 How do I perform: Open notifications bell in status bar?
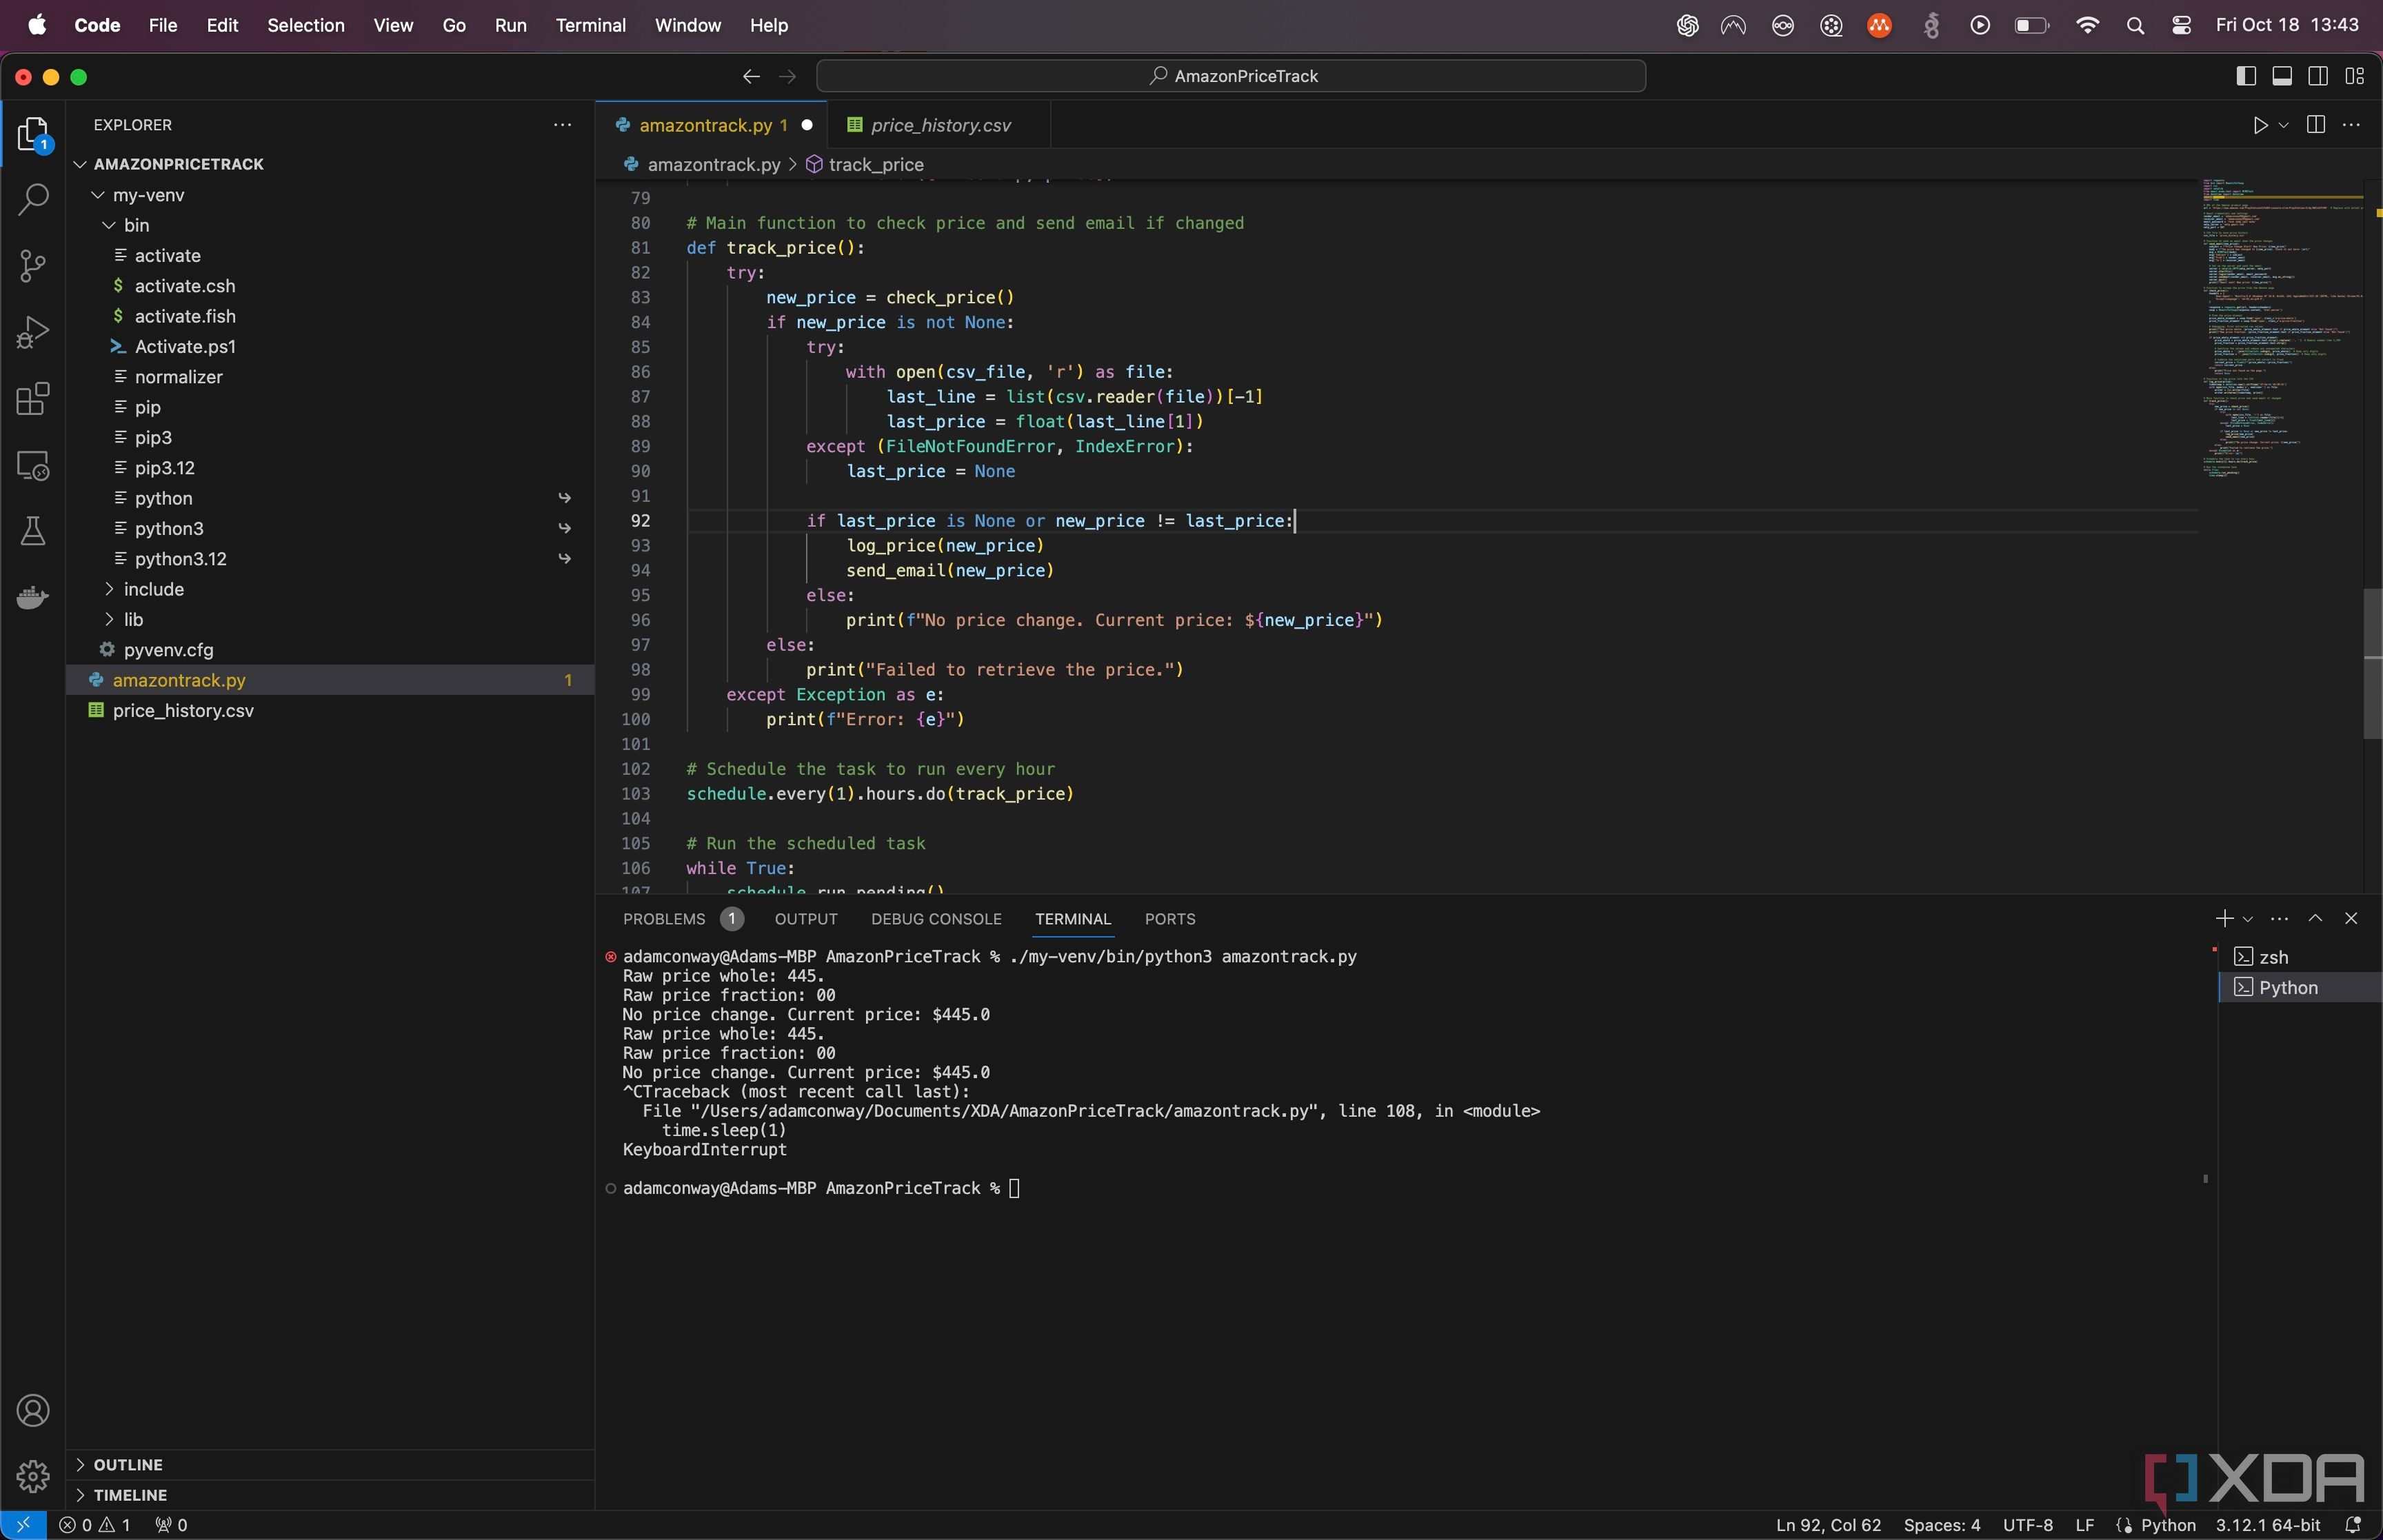2353,1525
